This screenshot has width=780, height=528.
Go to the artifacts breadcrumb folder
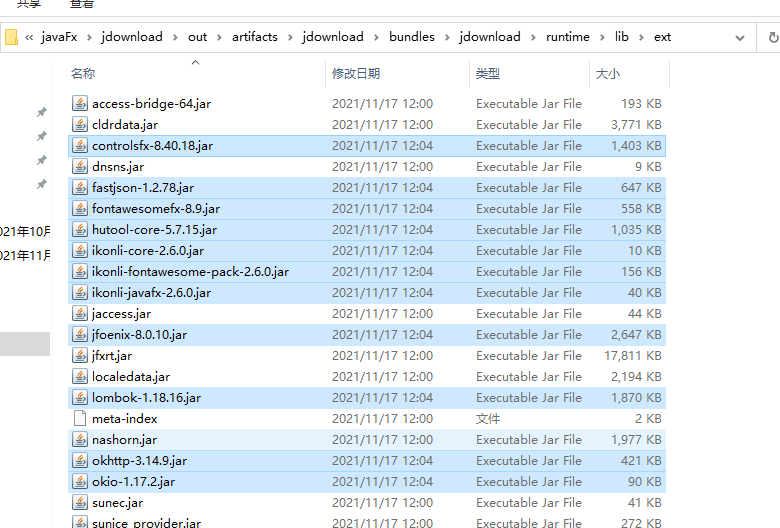pyautogui.click(x=255, y=37)
